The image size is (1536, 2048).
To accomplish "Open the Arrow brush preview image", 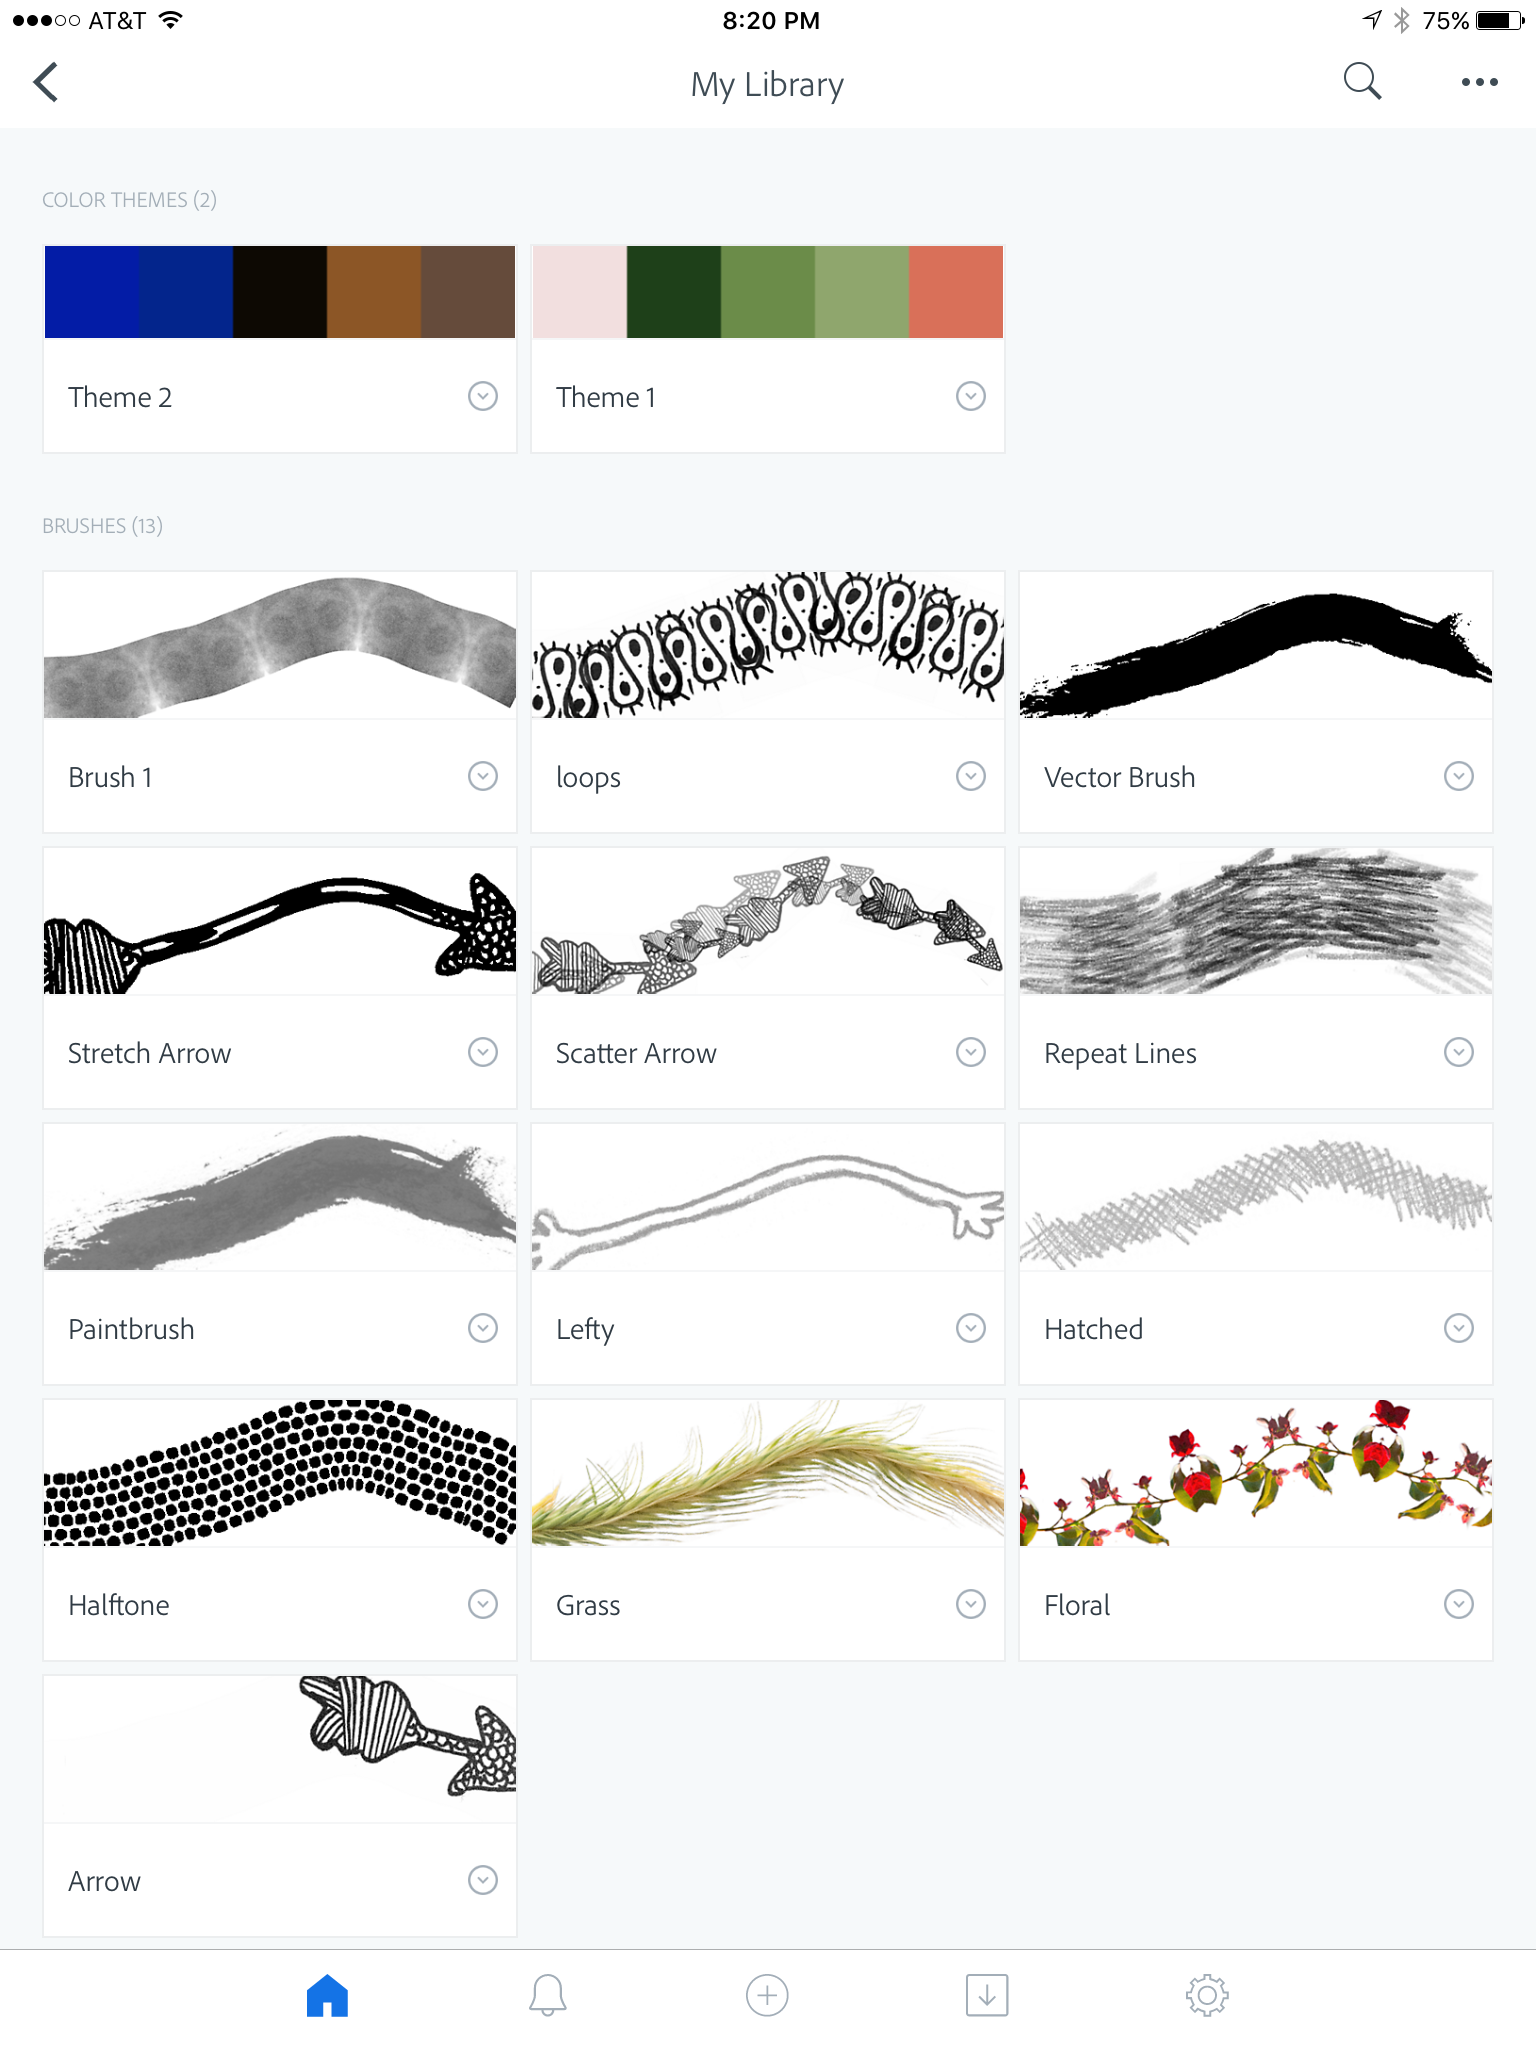I will pyautogui.click(x=280, y=1749).
